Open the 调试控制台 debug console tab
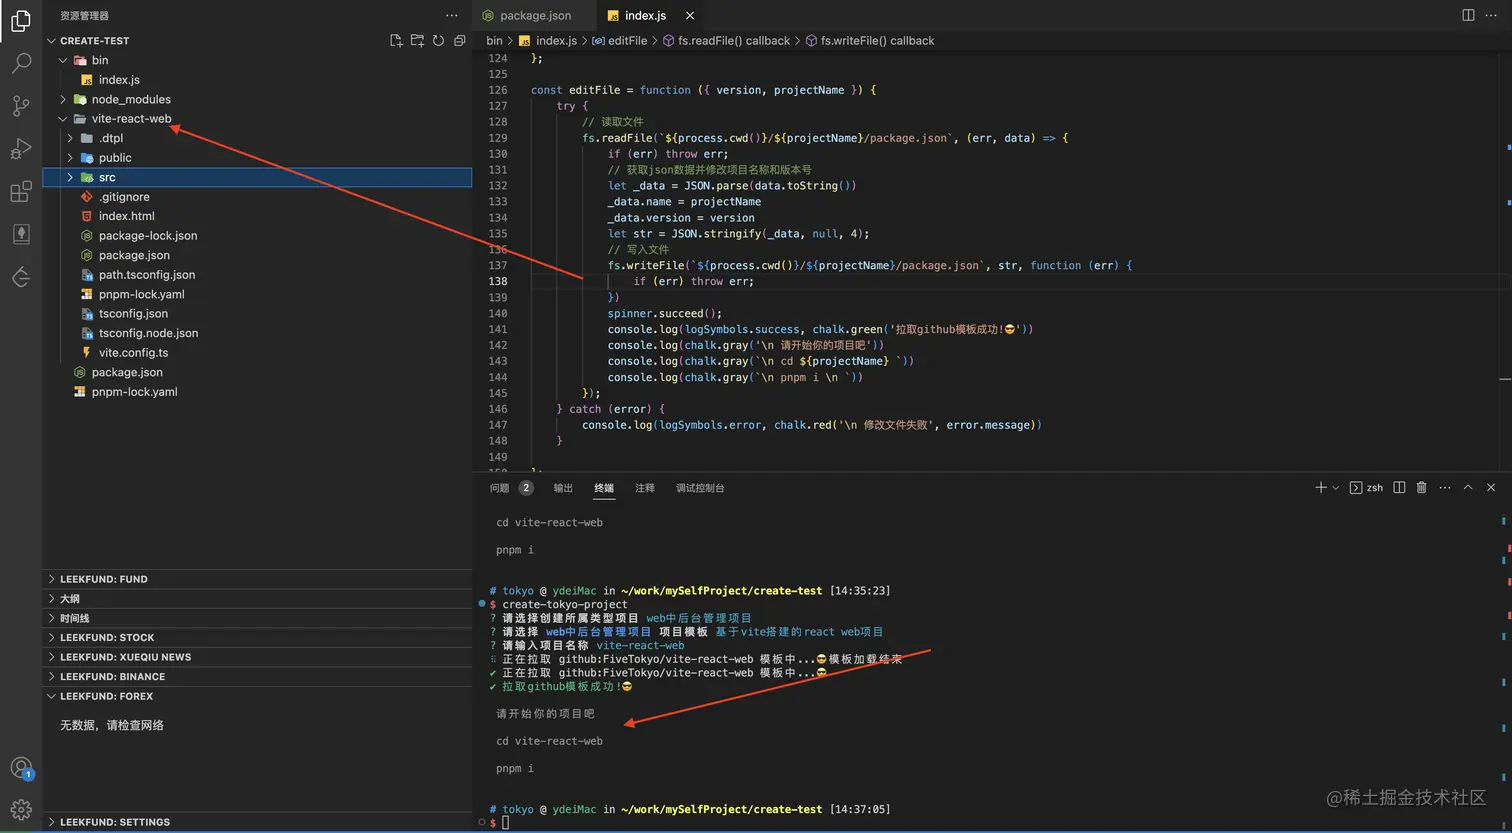1512x833 pixels. click(700, 488)
